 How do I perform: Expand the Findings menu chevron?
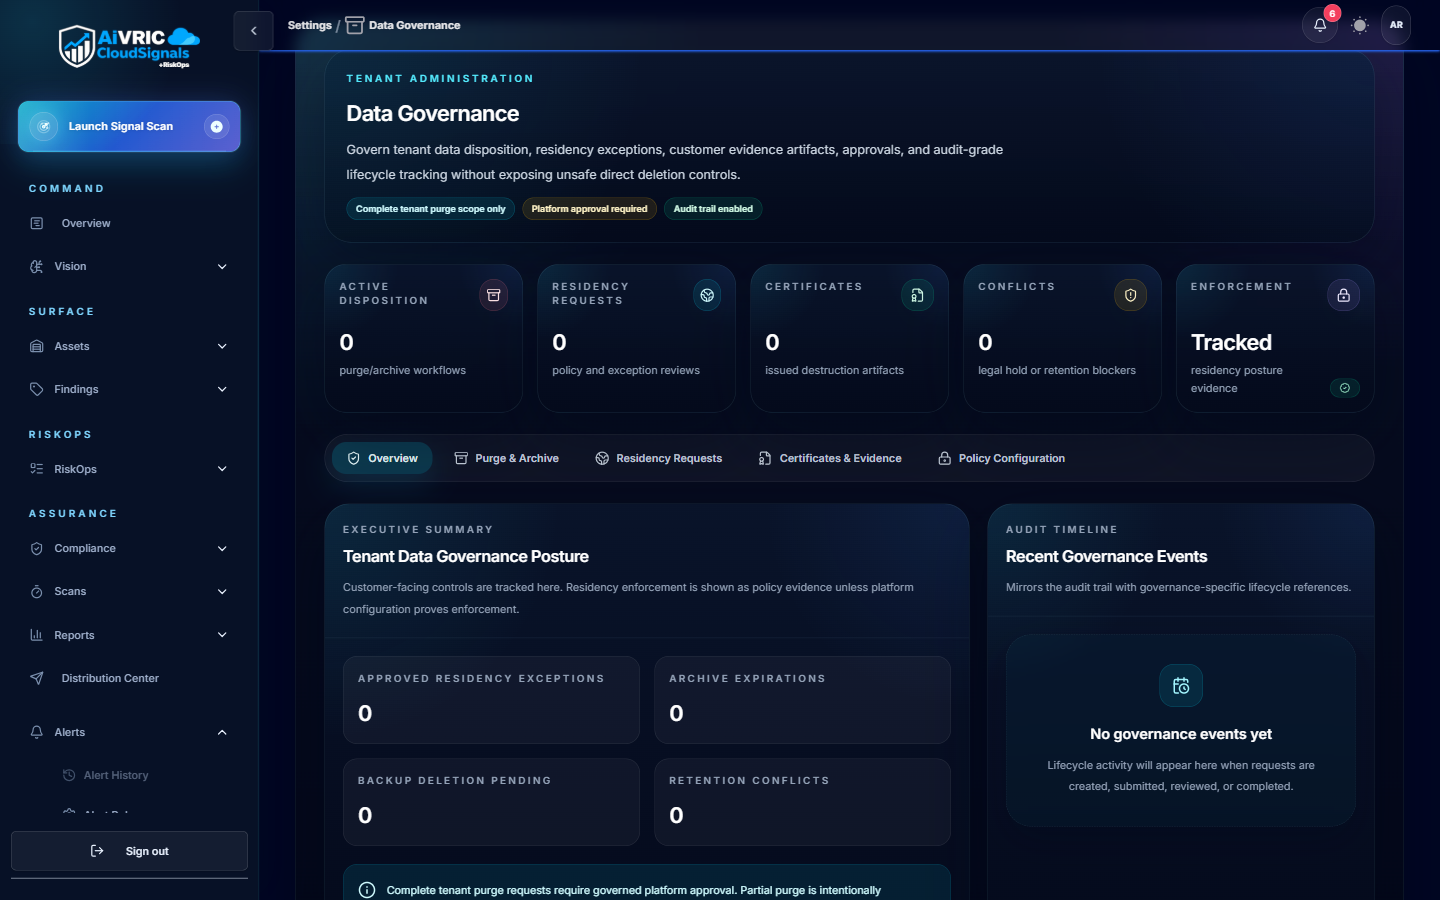pyautogui.click(x=222, y=389)
